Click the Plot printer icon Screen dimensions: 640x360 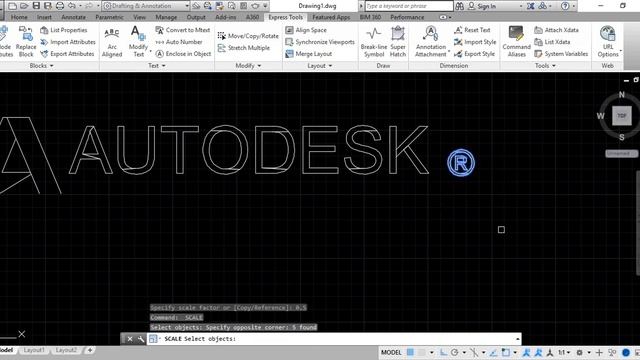coord(60,6)
